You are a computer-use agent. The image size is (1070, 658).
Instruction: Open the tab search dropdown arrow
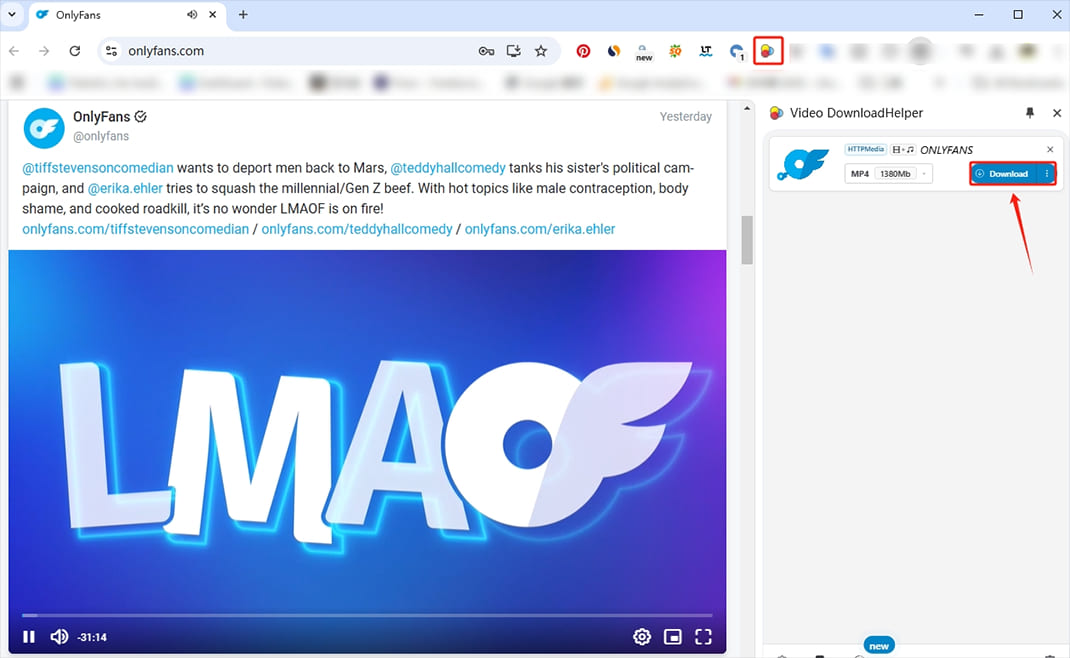[x=12, y=15]
